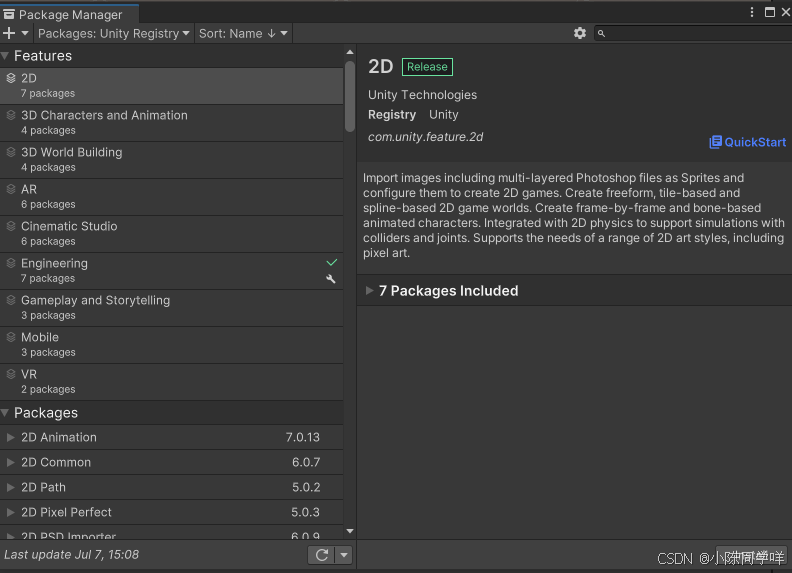
Task: Open the gear settings icon
Action: pos(580,33)
